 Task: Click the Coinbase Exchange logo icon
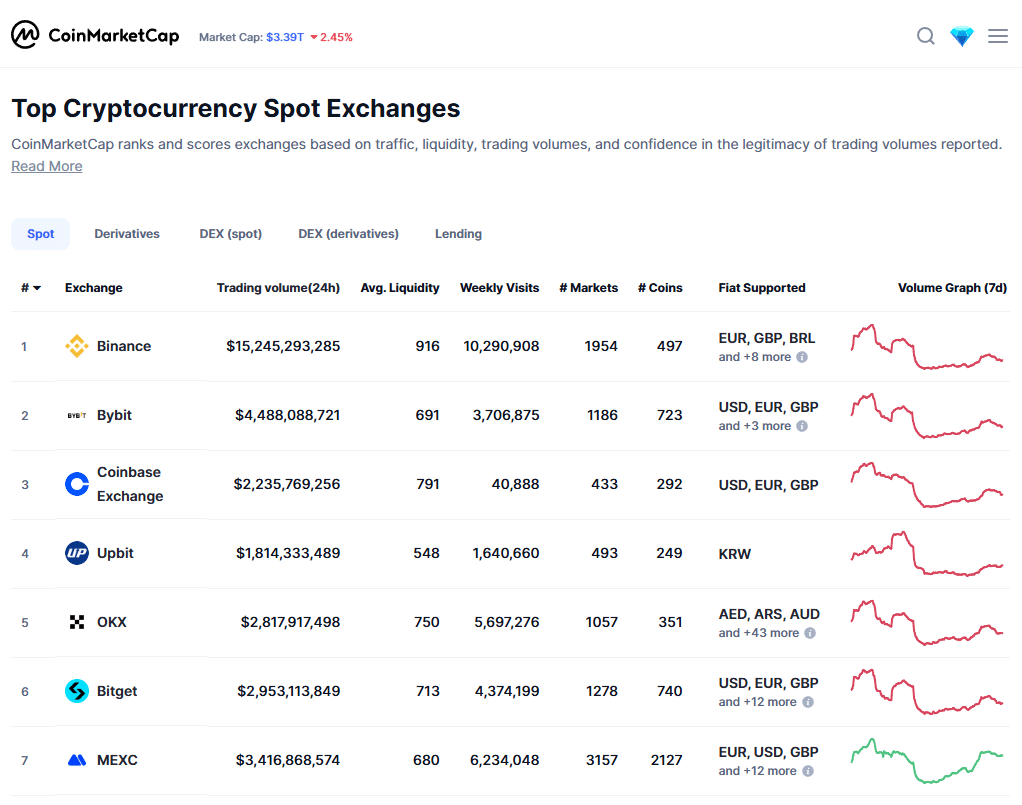tap(77, 484)
